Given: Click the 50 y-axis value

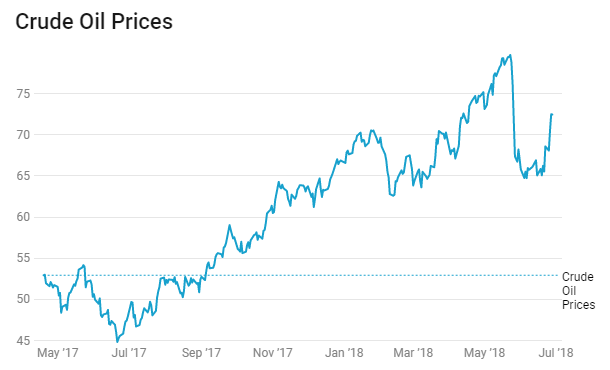Looking at the screenshot, I should (x=23, y=299).
